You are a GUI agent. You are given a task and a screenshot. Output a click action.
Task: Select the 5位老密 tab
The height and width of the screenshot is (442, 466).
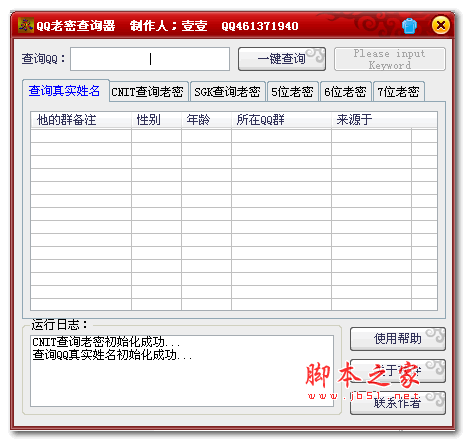tap(293, 91)
